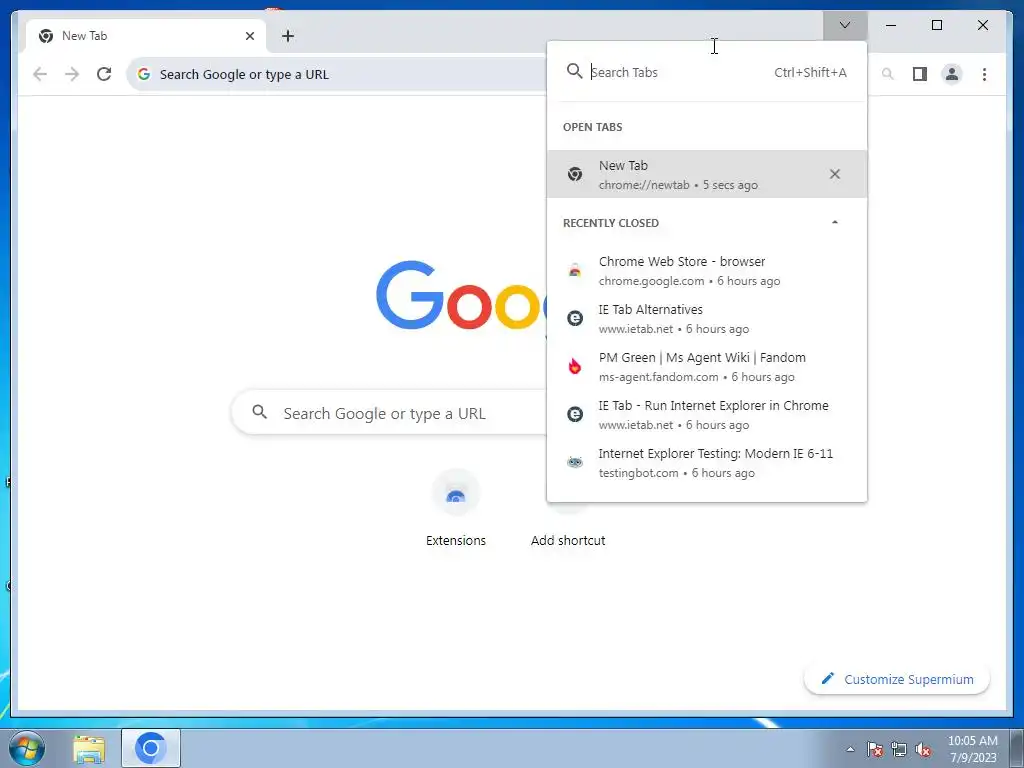Image resolution: width=1024 pixels, height=768 pixels.
Task: Click the Back navigation arrow
Action: 40,74
